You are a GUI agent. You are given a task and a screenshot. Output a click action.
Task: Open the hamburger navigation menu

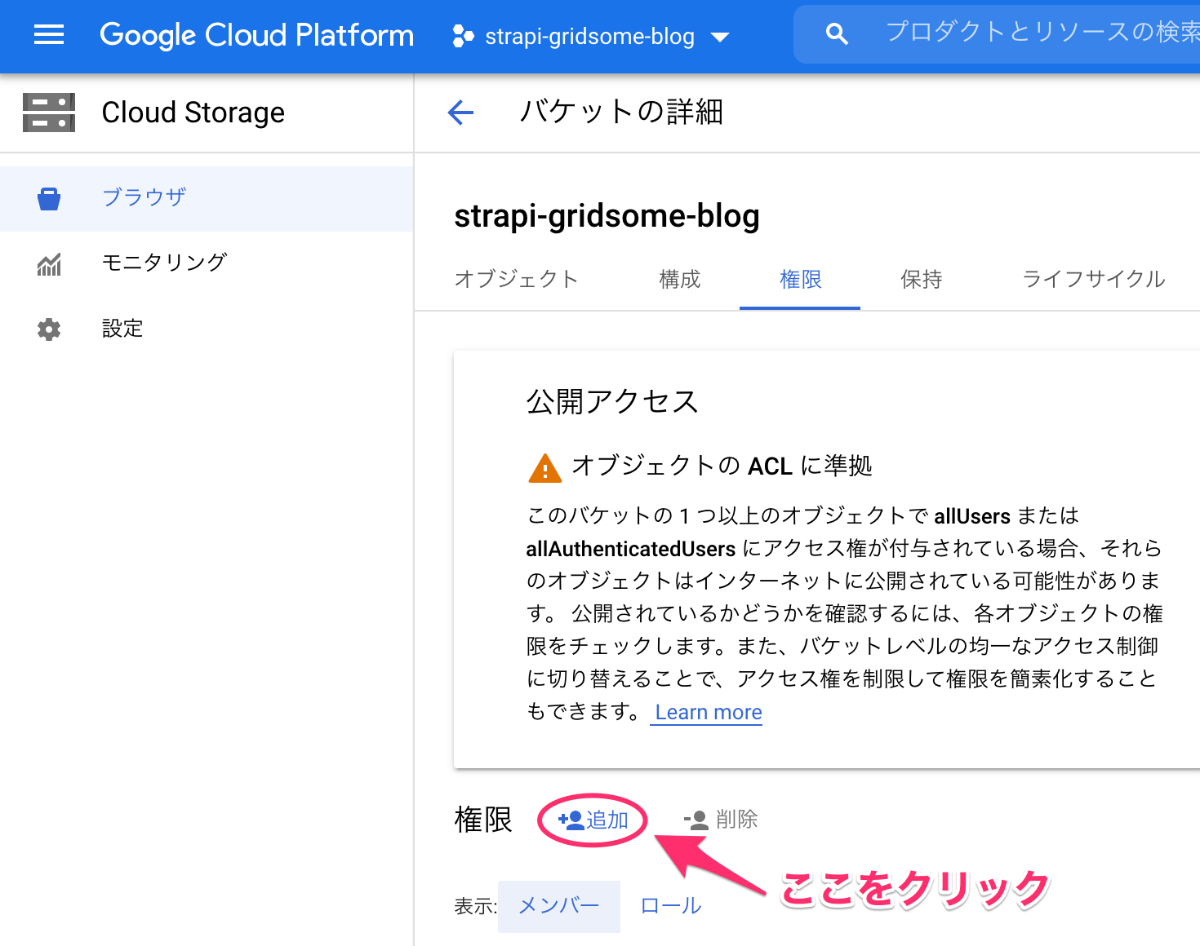[49, 36]
